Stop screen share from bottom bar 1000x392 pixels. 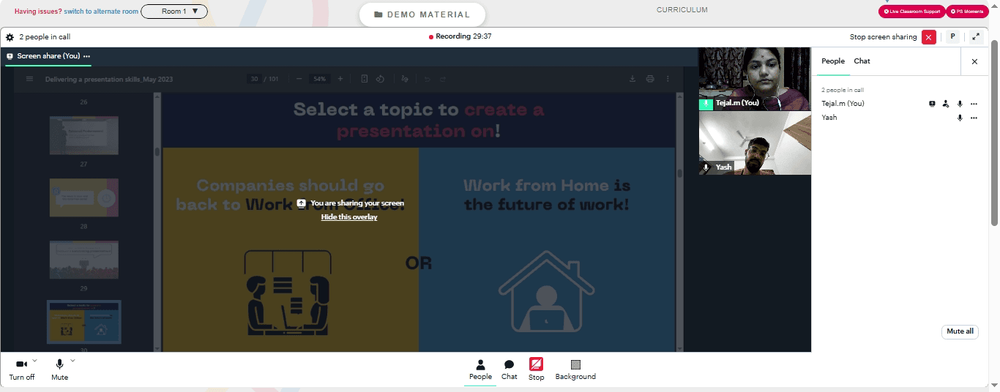coord(536,370)
